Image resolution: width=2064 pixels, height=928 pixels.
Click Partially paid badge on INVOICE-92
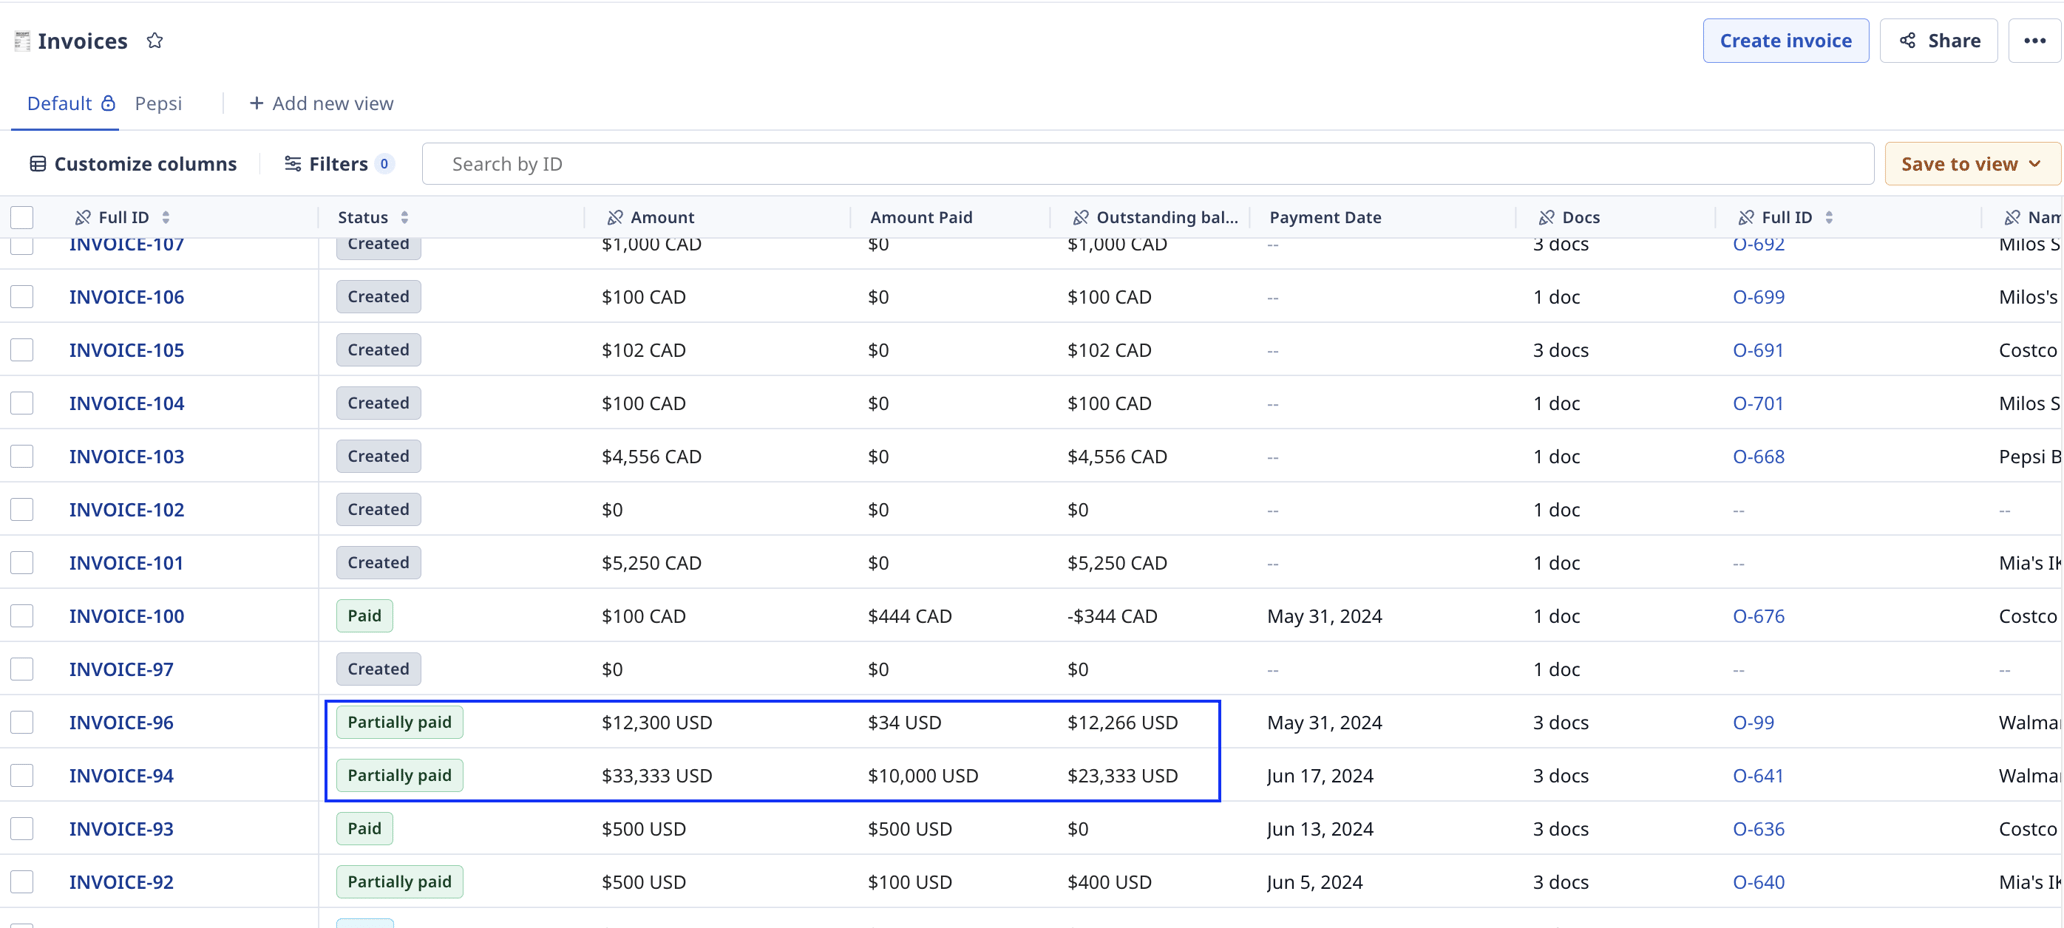click(399, 882)
